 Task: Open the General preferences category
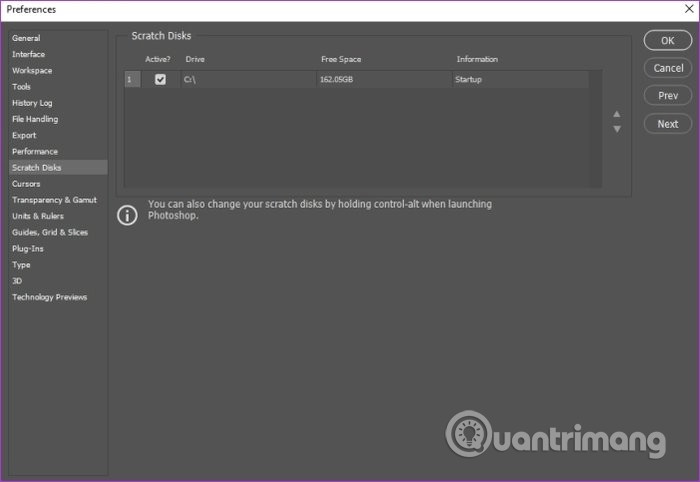26,38
